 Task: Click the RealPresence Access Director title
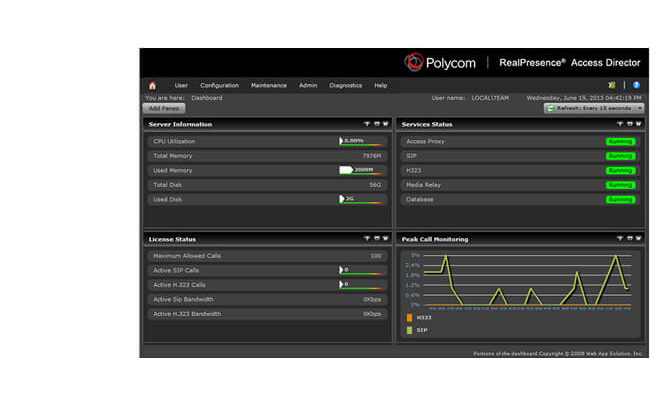coord(570,63)
